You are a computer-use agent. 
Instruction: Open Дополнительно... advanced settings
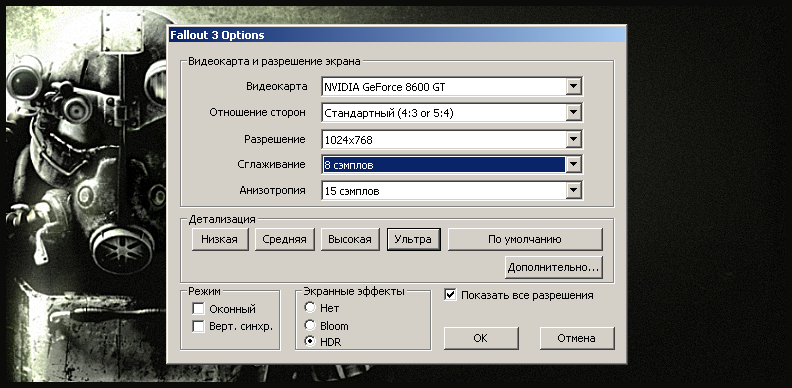(554, 267)
